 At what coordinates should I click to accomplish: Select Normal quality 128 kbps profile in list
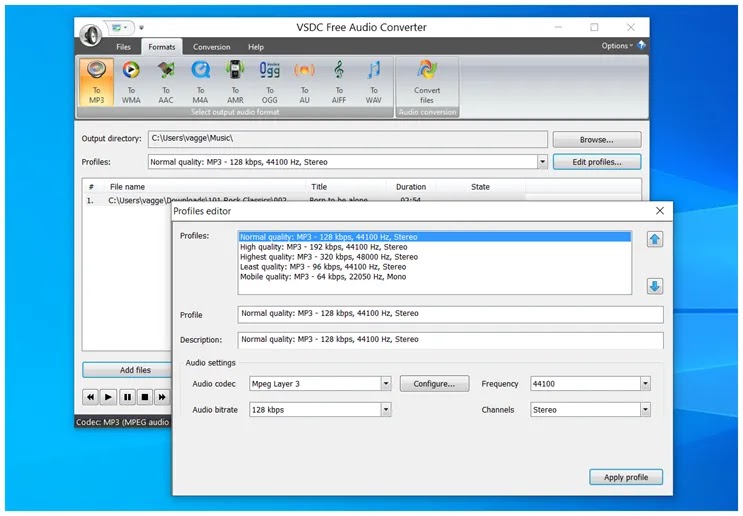[435, 237]
